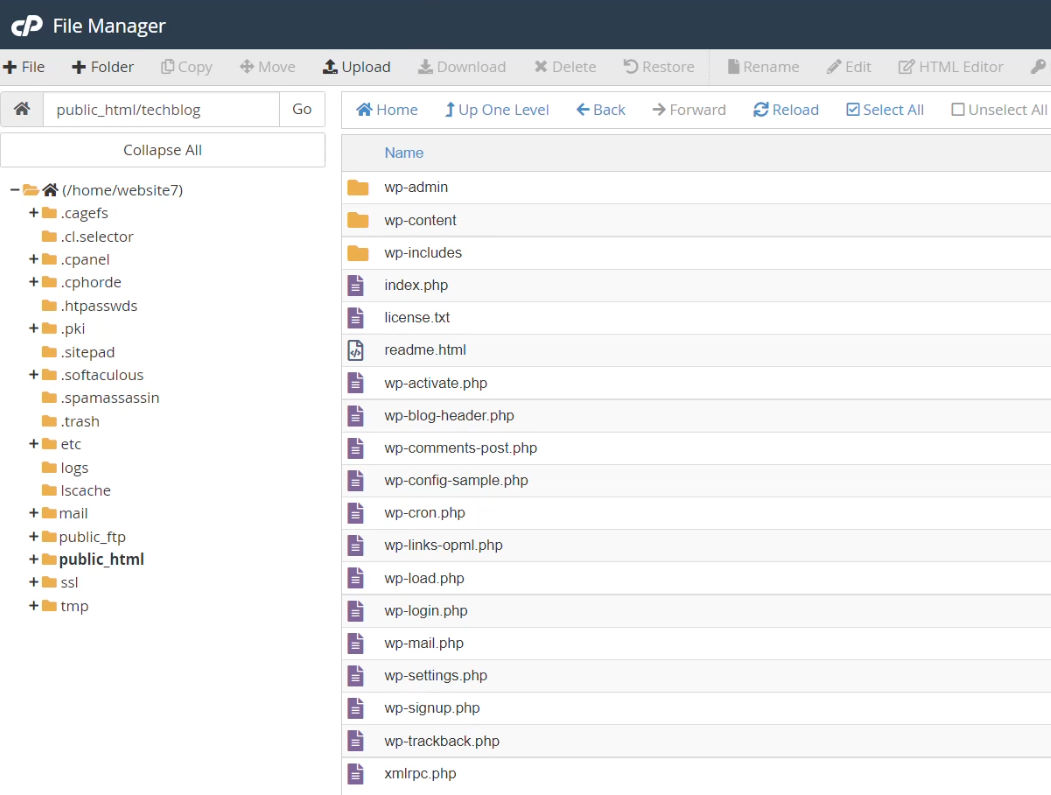Expand the mail folder
The width and height of the screenshot is (1051, 795).
[x=34, y=513]
